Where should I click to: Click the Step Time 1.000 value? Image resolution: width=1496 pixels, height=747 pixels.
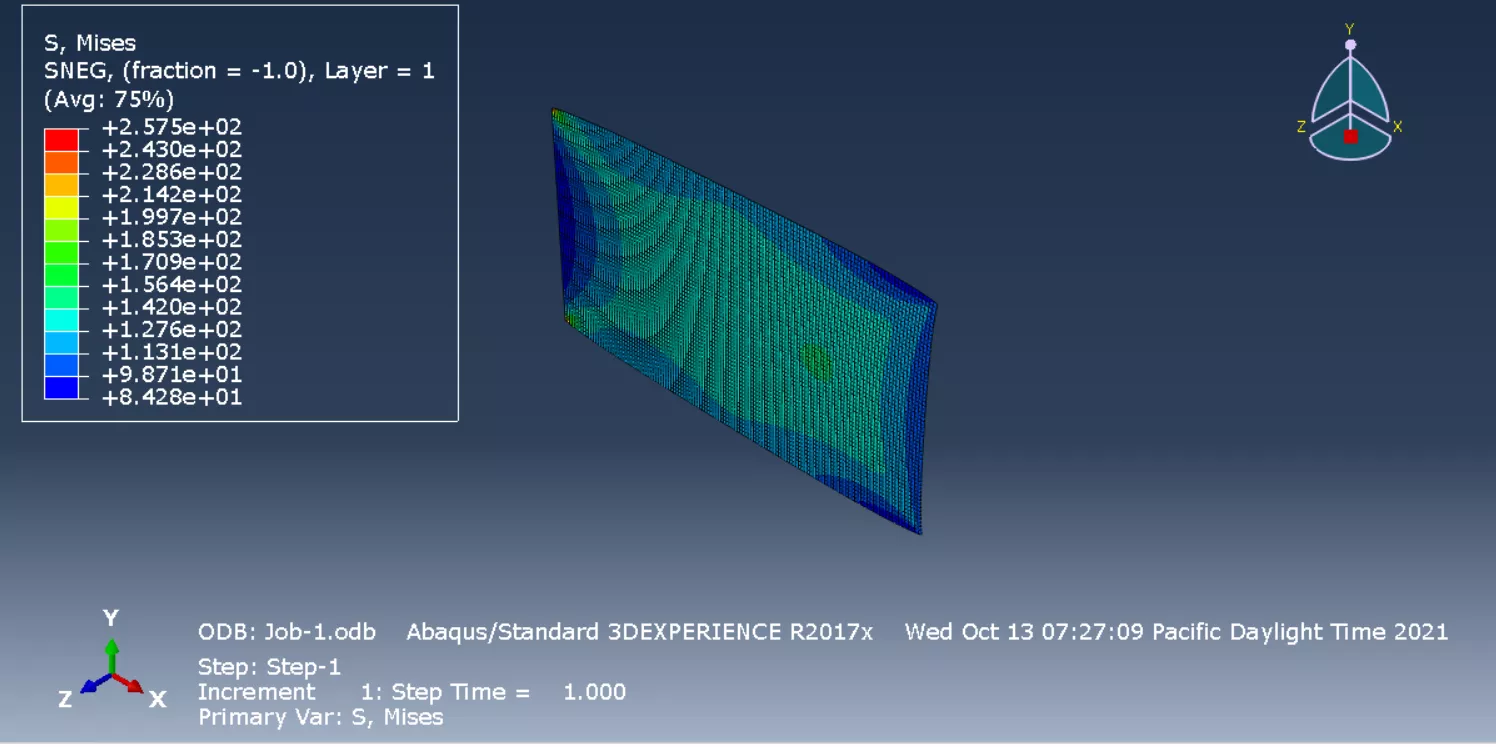(x=594, y=692)
